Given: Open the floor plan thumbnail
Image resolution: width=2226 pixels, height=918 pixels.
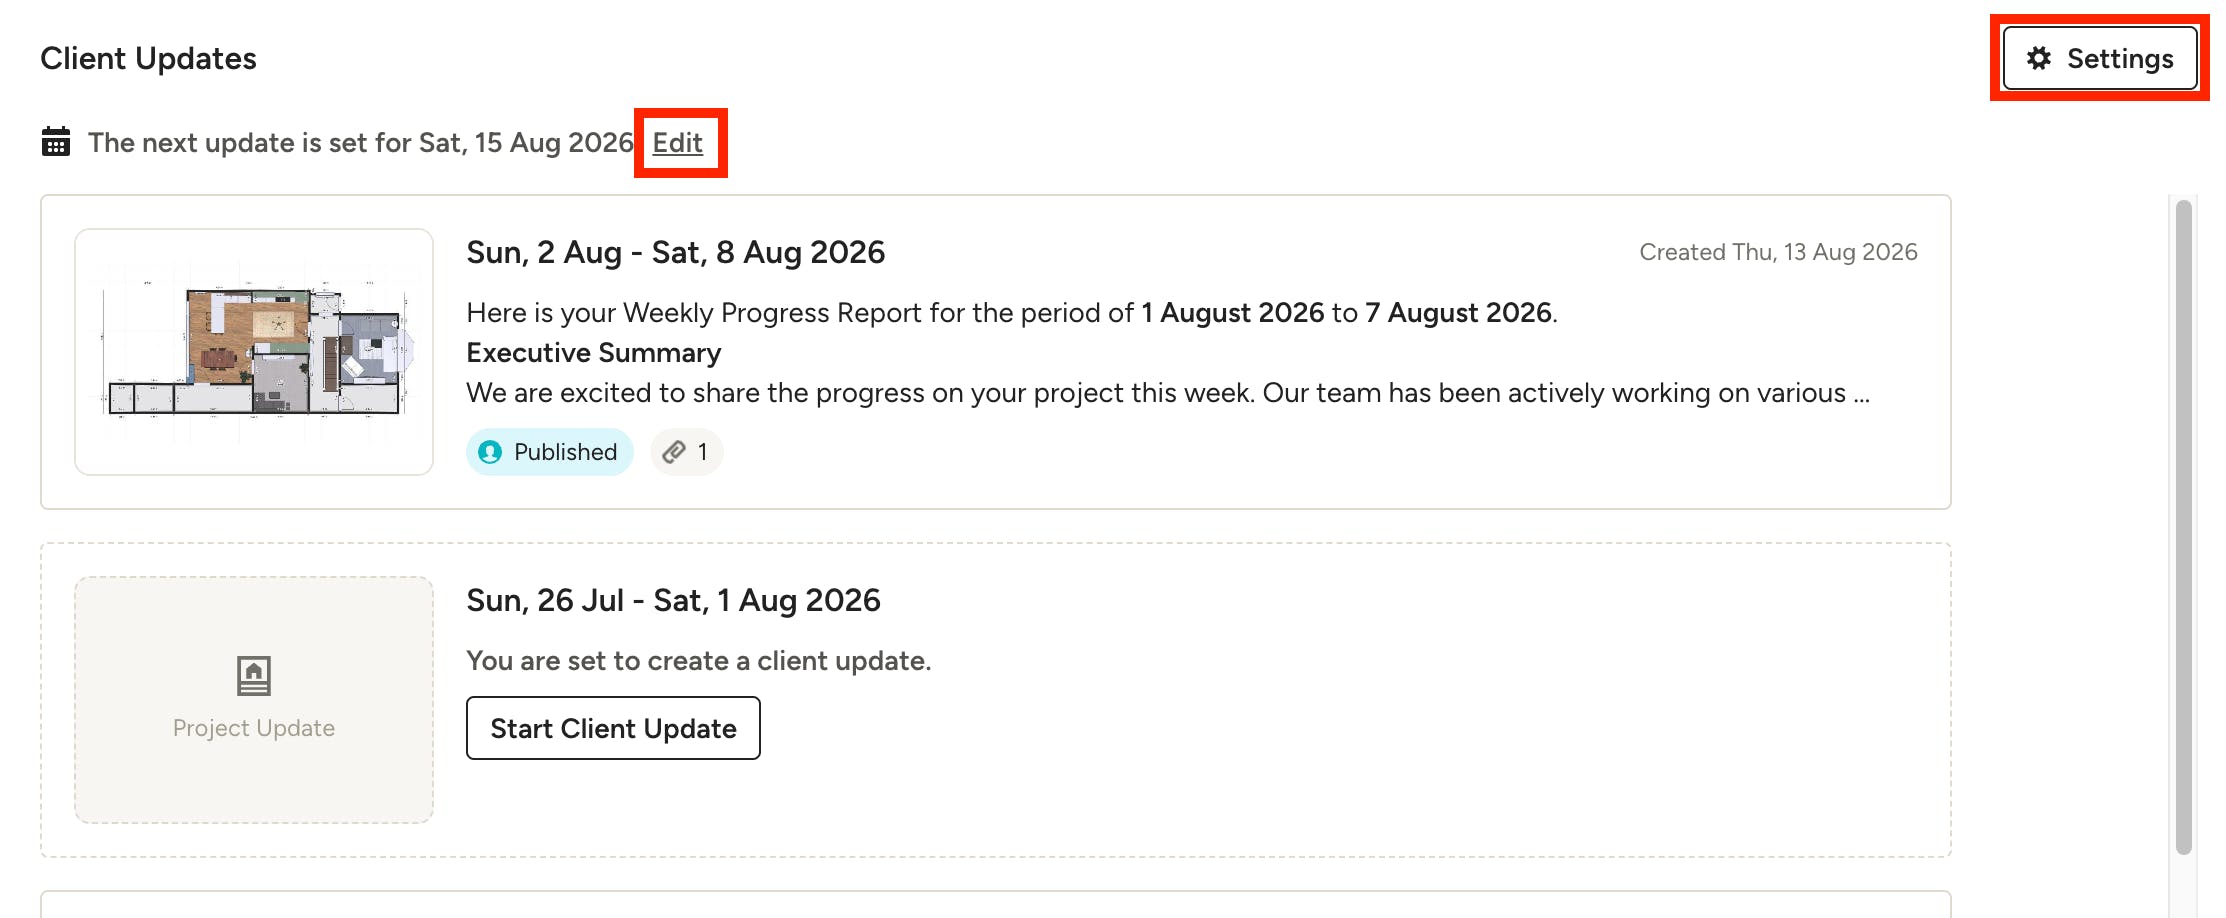Looking at the screenshot, I should pyautogui.click(x=254, y=352).
